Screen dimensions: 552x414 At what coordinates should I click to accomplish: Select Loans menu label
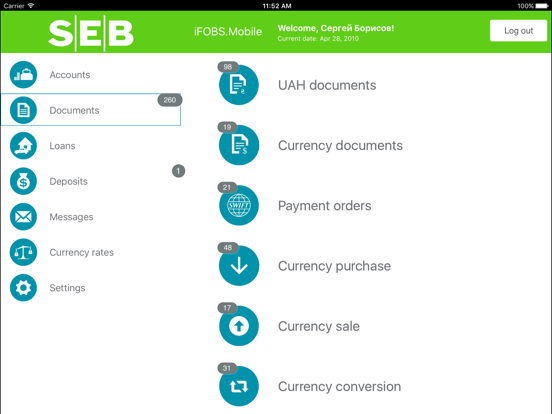coord(62,146)
